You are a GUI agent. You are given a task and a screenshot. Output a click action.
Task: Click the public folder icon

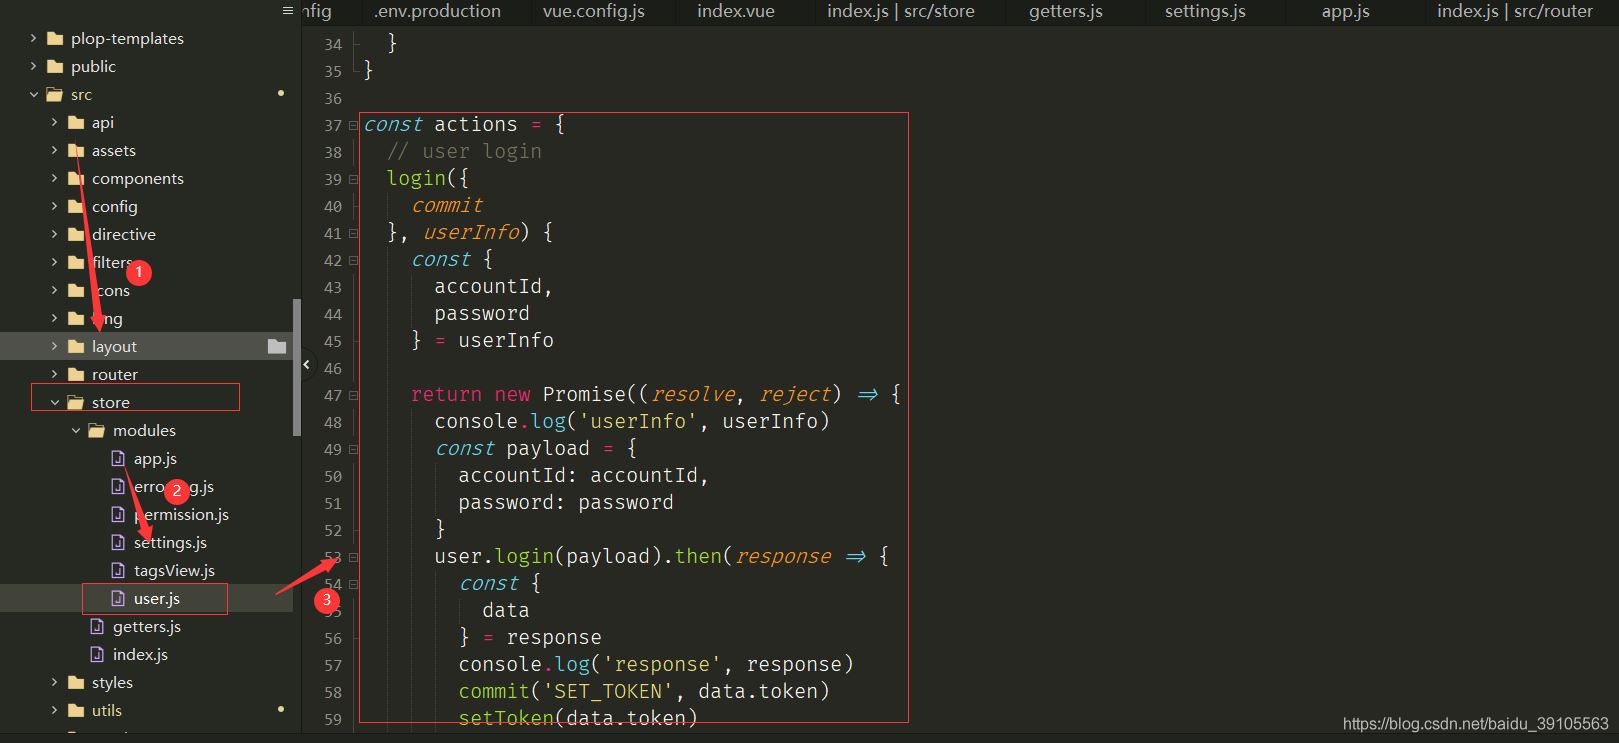pyautogui.click(x=55, y=67)
